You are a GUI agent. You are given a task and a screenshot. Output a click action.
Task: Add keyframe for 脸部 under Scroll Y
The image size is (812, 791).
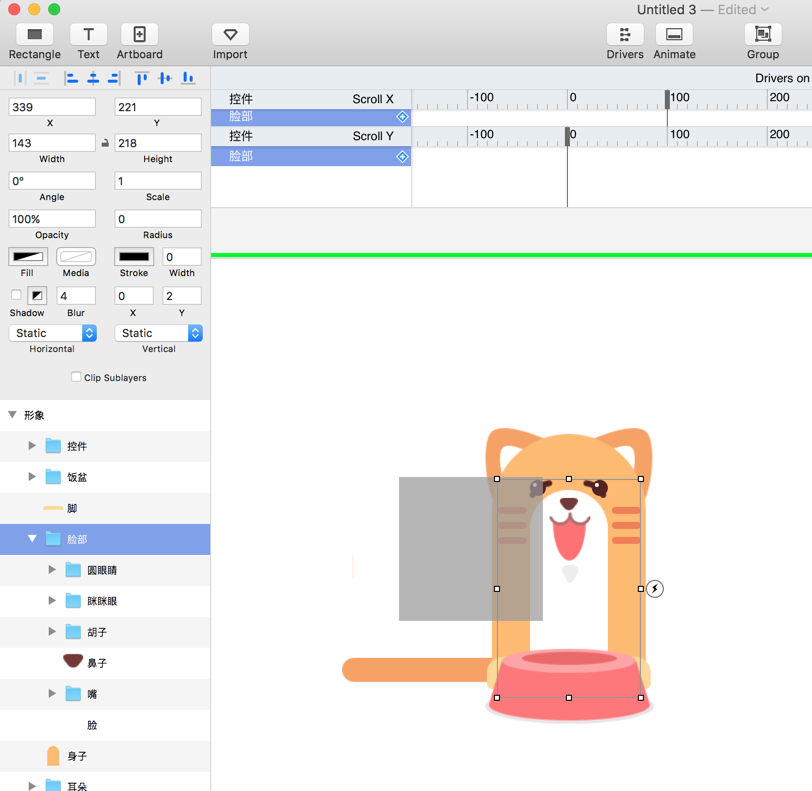[402, 156]
